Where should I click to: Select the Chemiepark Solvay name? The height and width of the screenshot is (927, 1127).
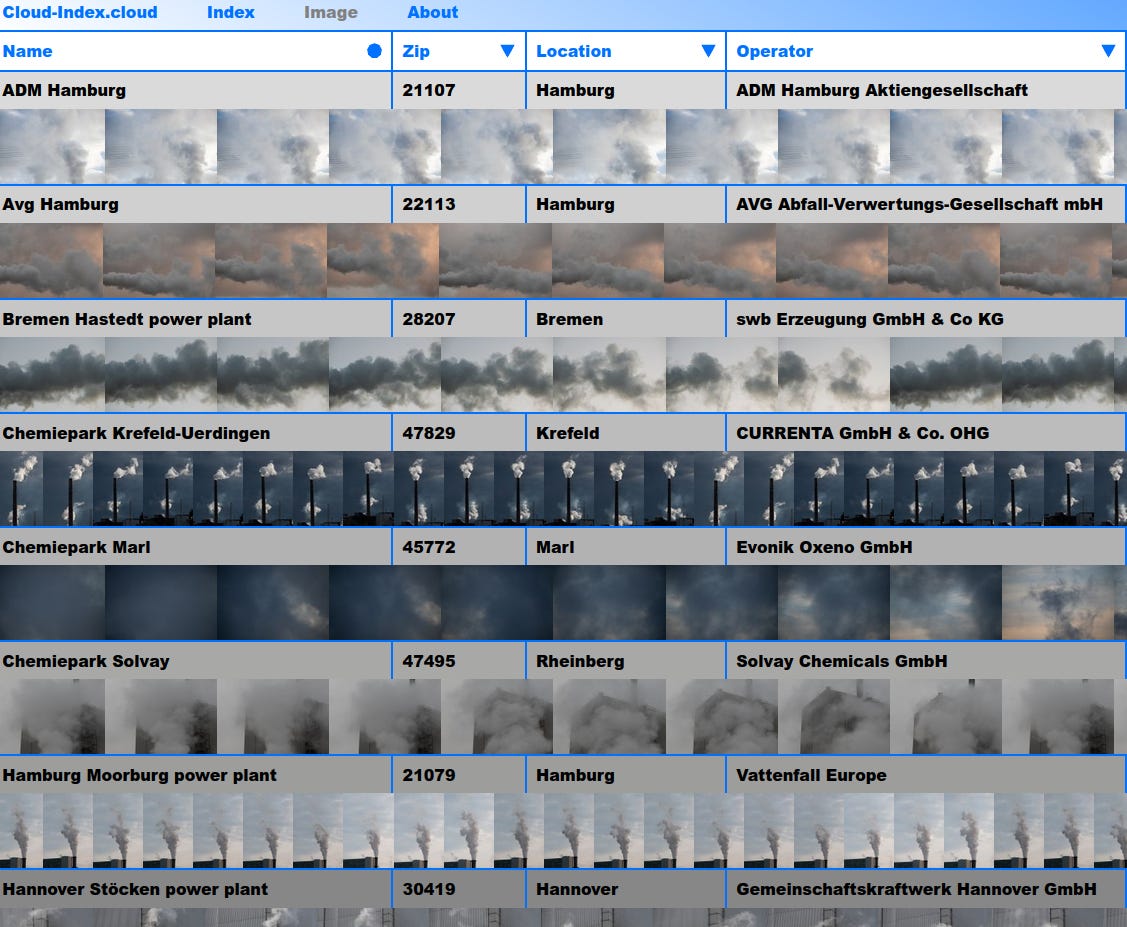pyautogui.click(x=86, y=661)
